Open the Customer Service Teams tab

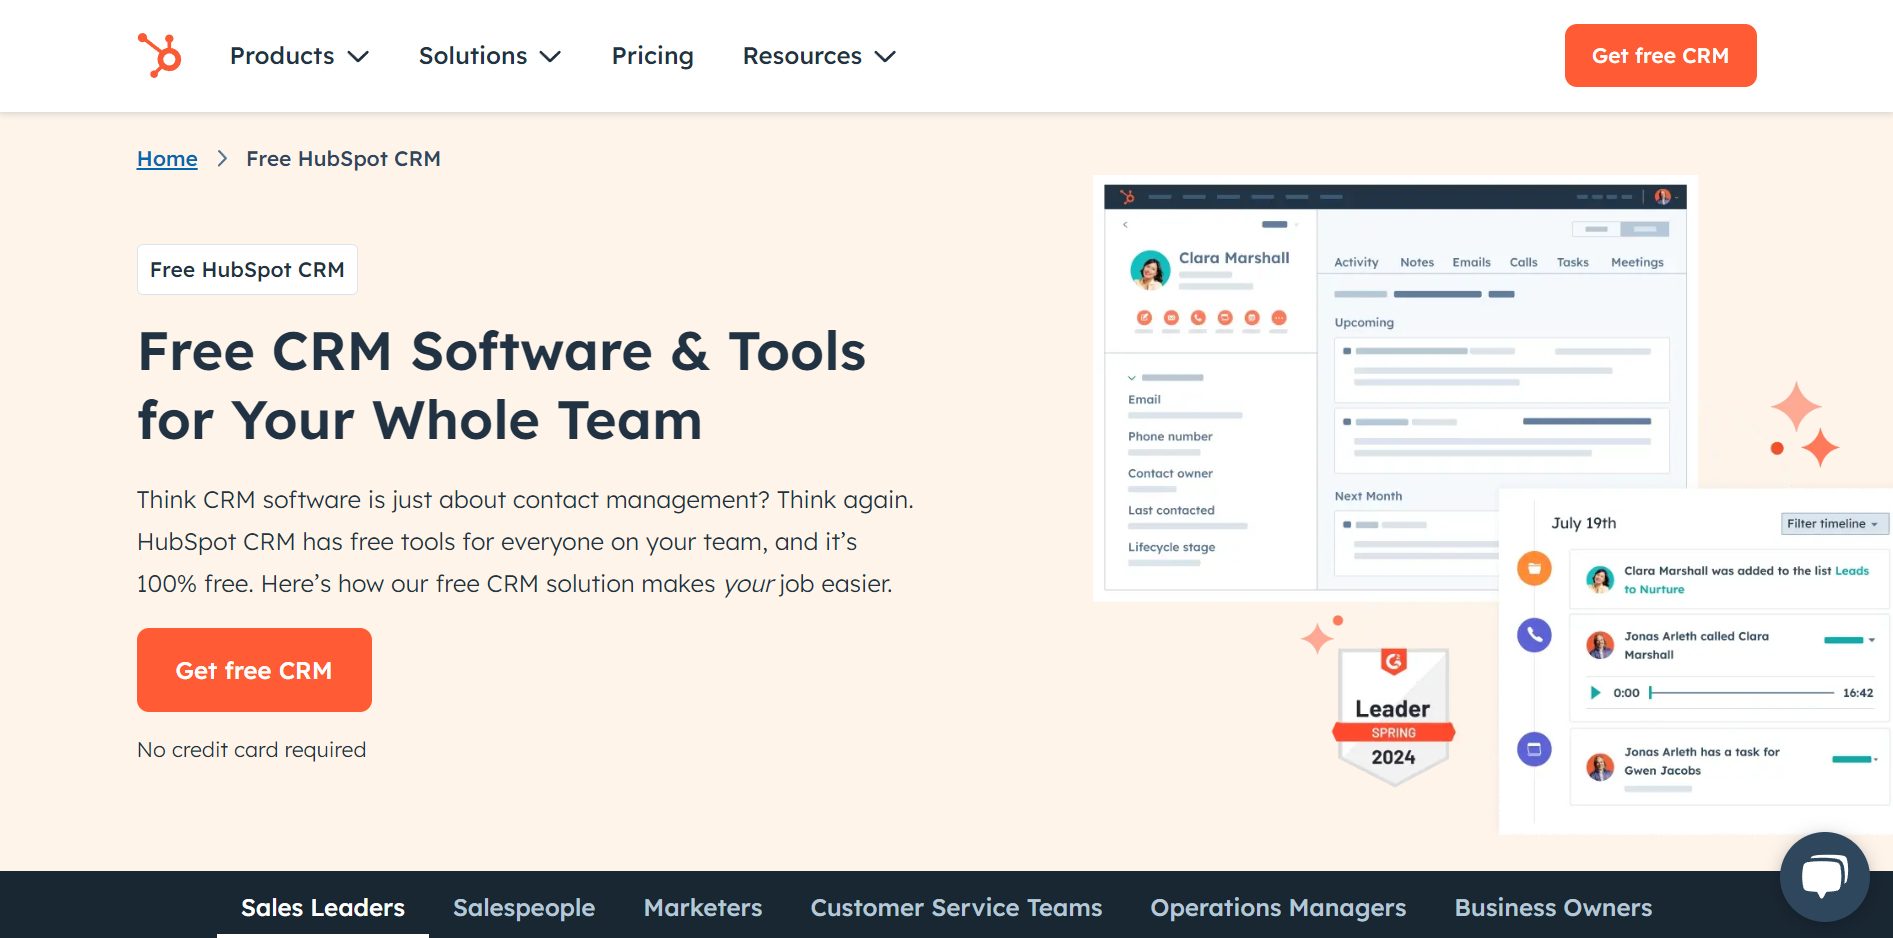coord(956,908)
